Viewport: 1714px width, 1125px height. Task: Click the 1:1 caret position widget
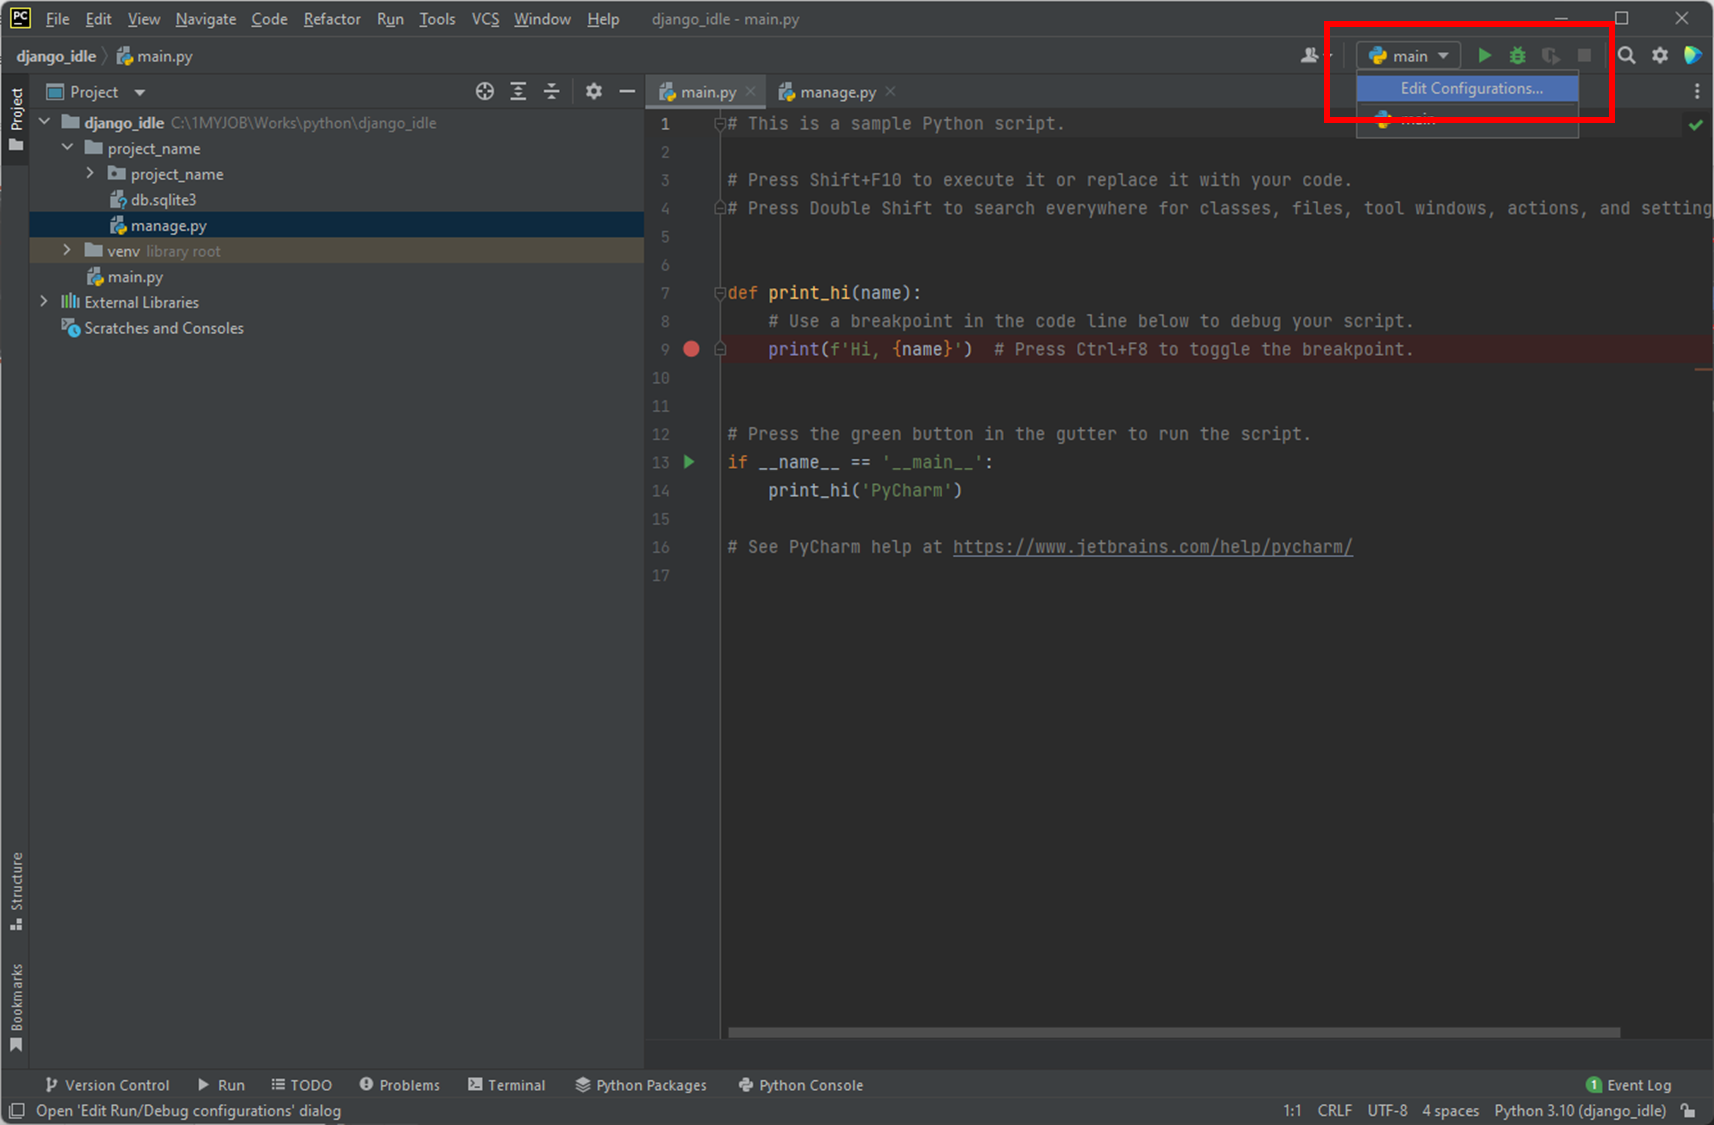pyautogui.click(x=1292, y=1111)
